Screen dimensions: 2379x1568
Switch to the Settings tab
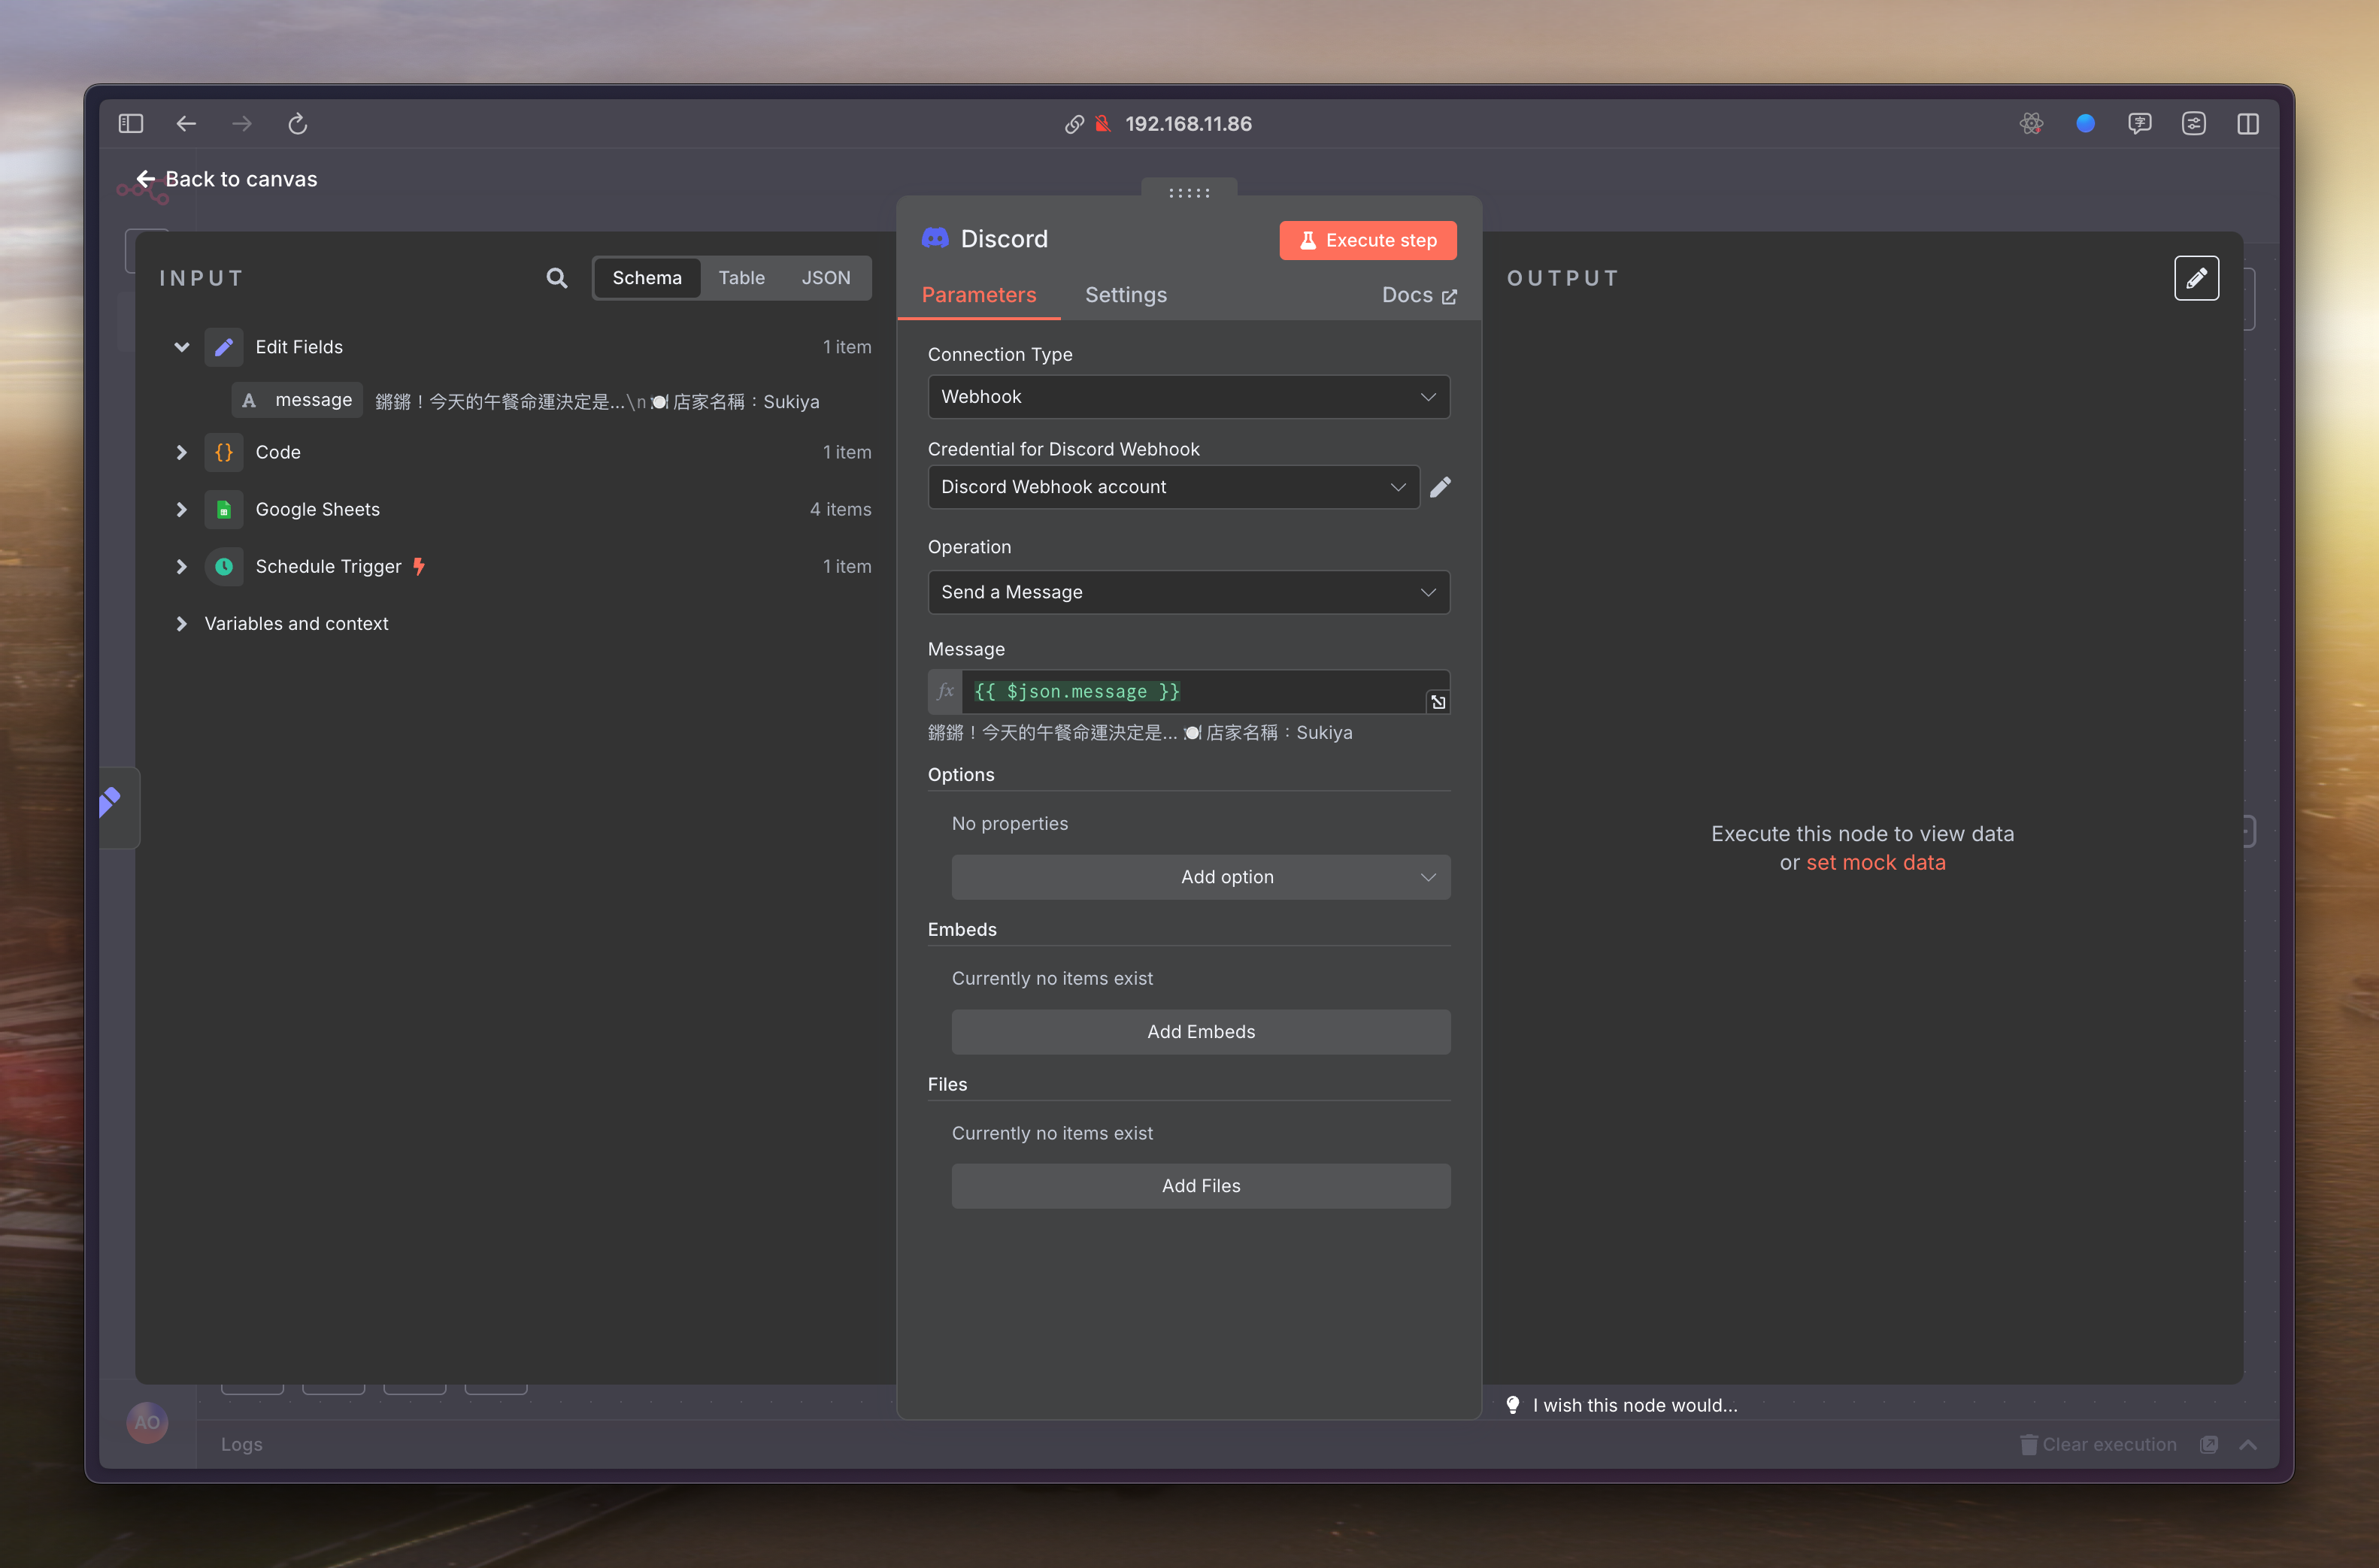[1125, 295]
